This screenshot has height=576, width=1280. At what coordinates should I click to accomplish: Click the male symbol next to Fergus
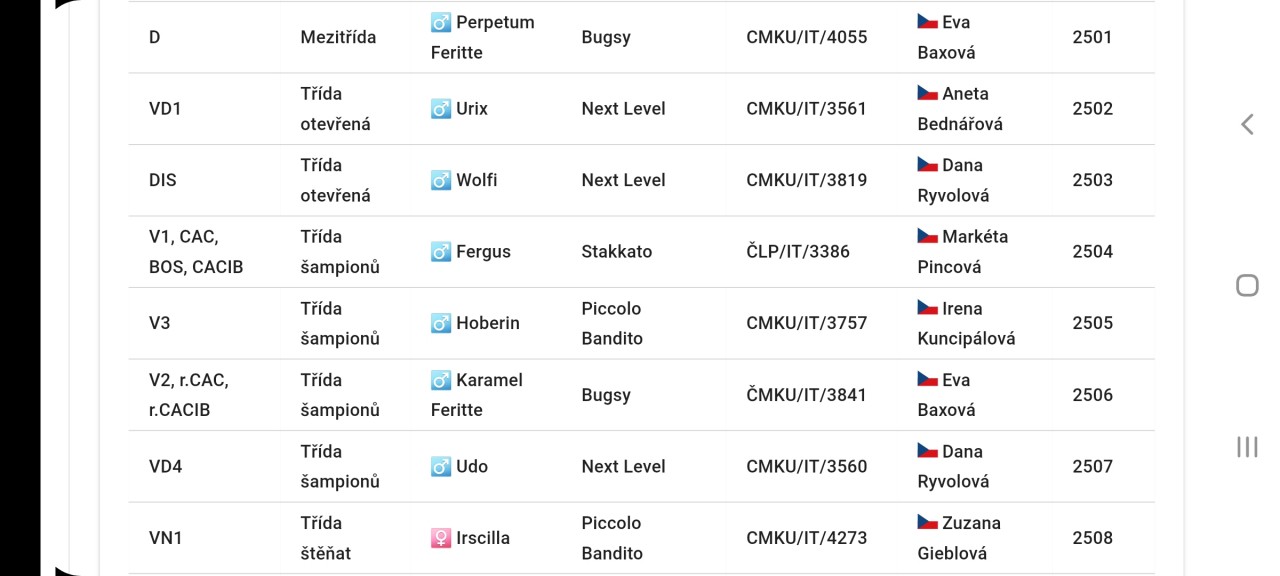tap(441, 251)
